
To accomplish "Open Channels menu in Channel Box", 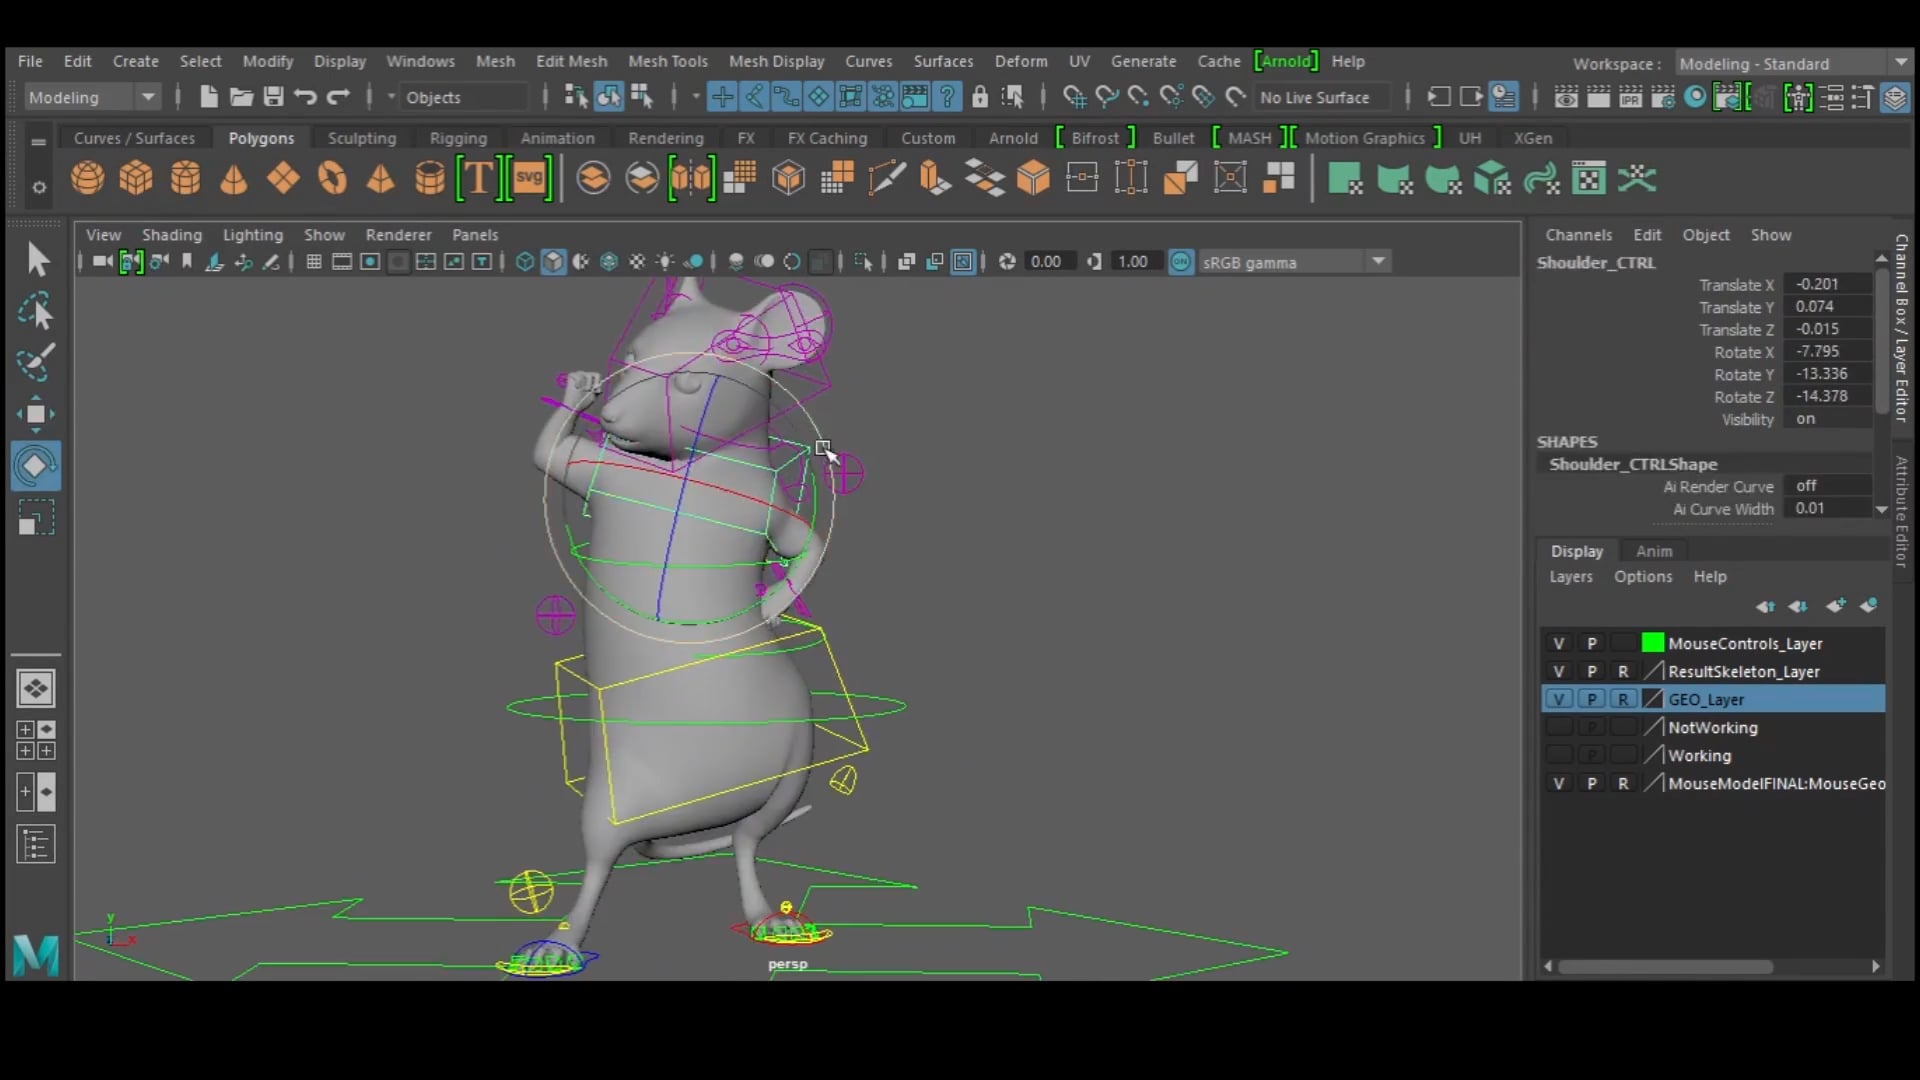I will click(x=1578, y=235).
